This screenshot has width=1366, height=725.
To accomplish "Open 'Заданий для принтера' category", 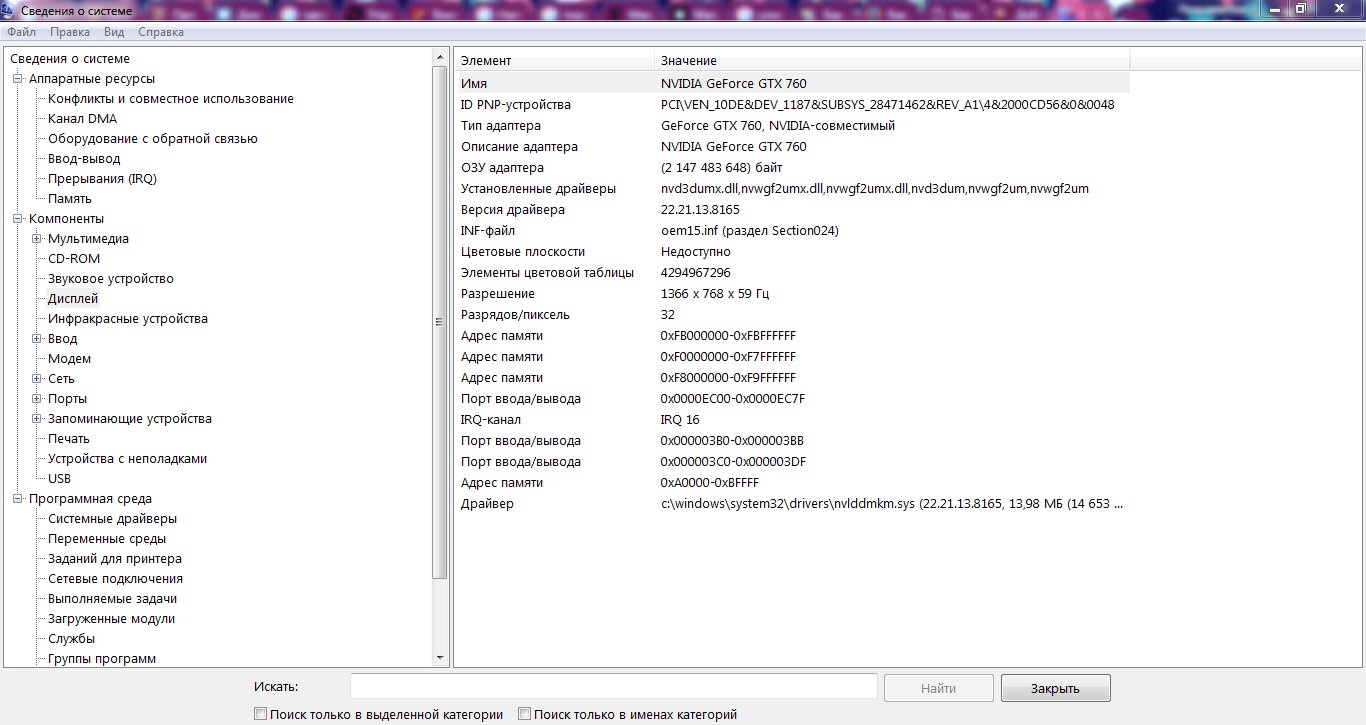I will pos(115,559).
